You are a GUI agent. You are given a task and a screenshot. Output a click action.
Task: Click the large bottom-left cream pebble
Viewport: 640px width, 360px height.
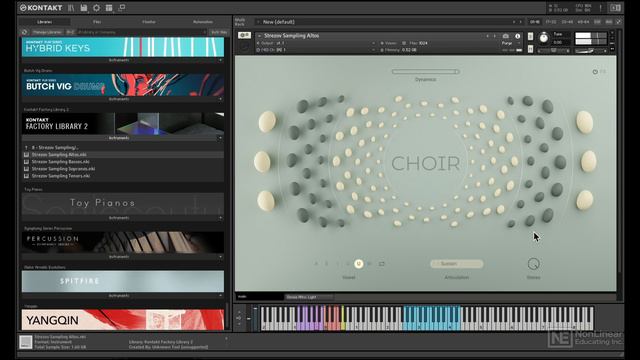tap(266, 201)
